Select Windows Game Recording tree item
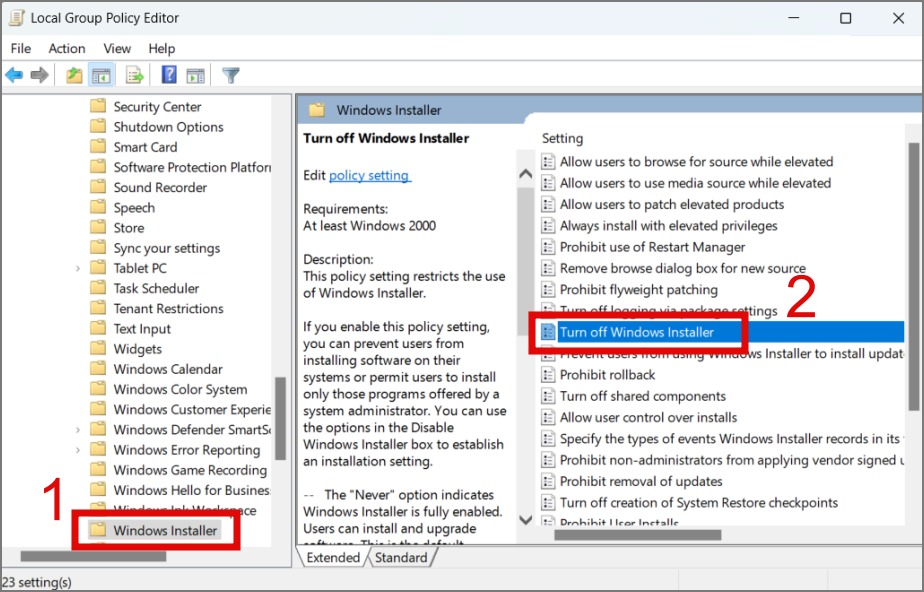924x592 pixels. [190, 470]
